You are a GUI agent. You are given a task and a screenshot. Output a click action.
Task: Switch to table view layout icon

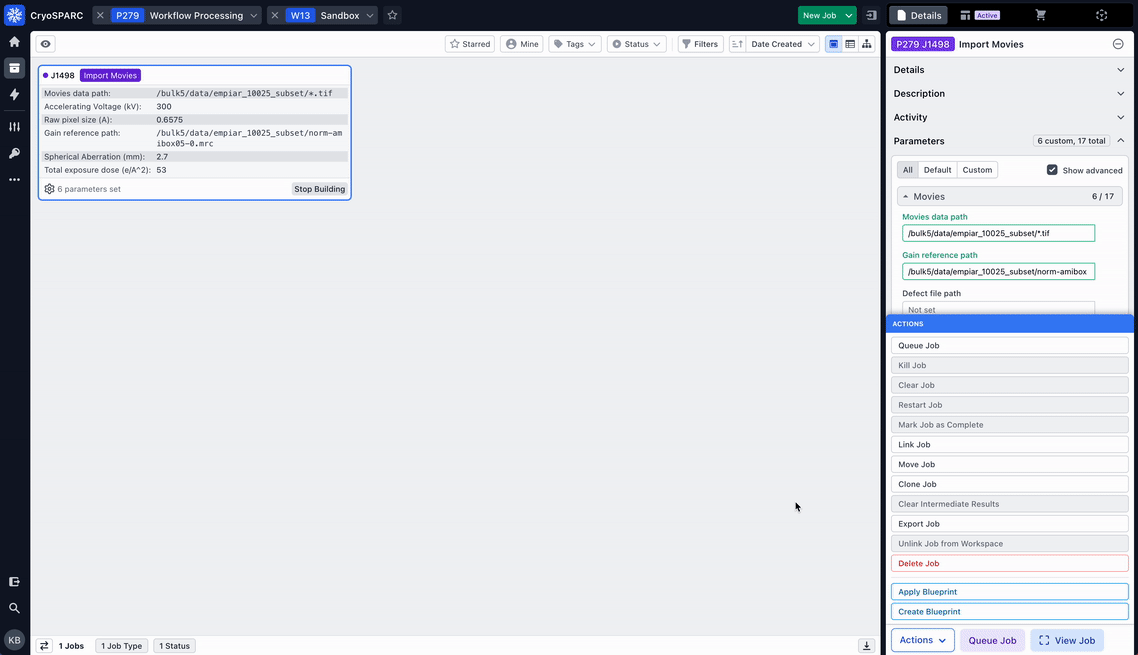click(x=850, y=44)
